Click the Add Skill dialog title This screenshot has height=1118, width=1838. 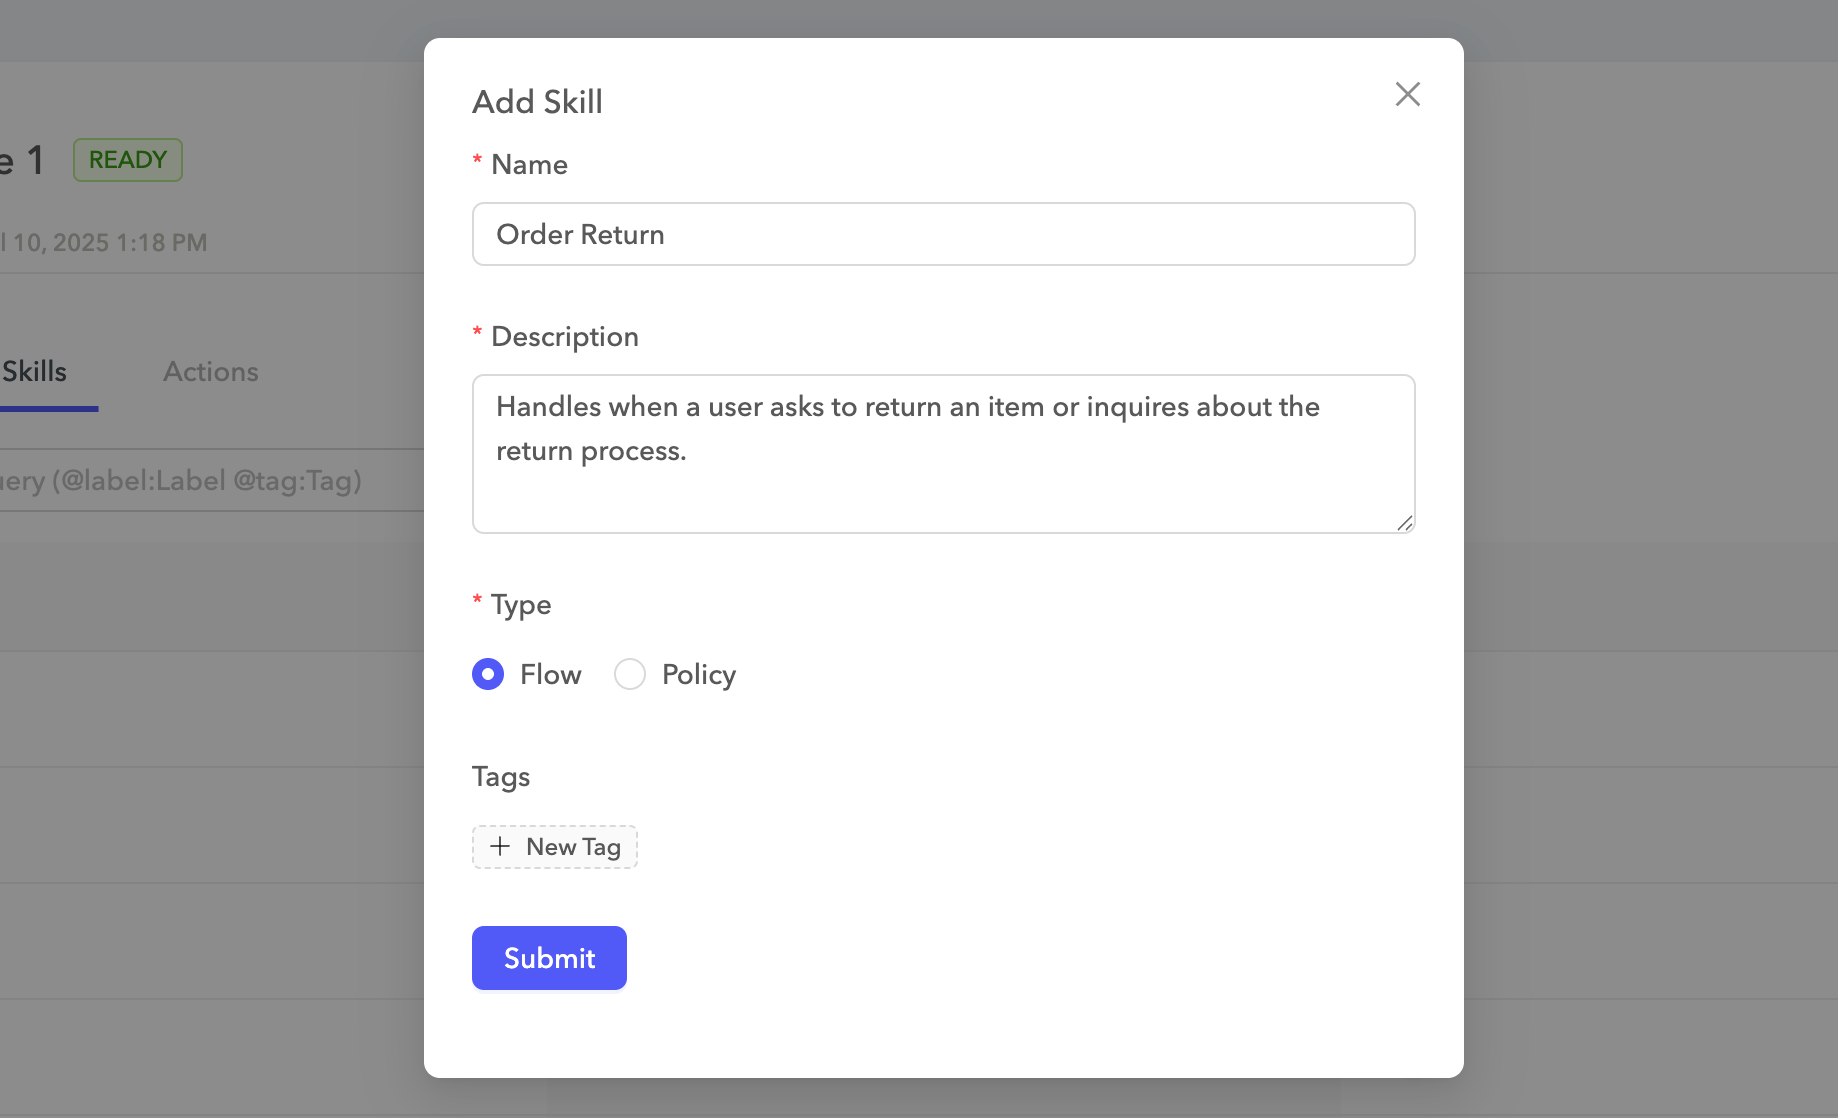tap(537, 102)
